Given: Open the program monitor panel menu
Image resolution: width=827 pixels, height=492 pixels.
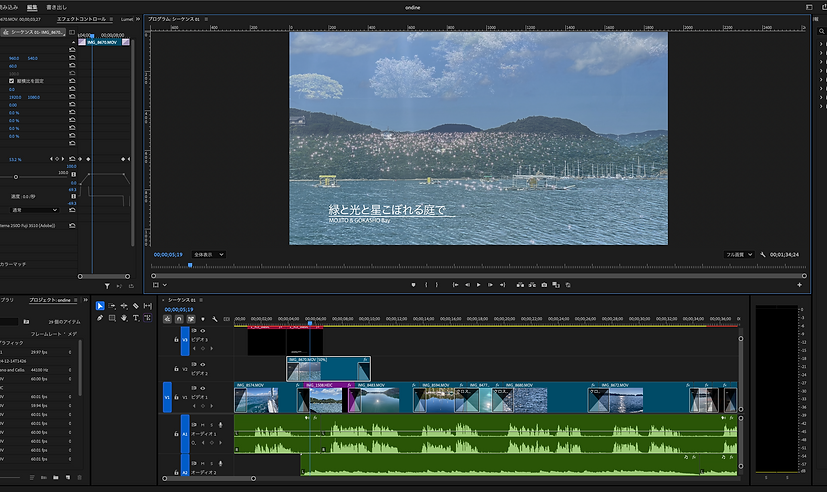Looking at the screenshot, I should tap(206, 19).
